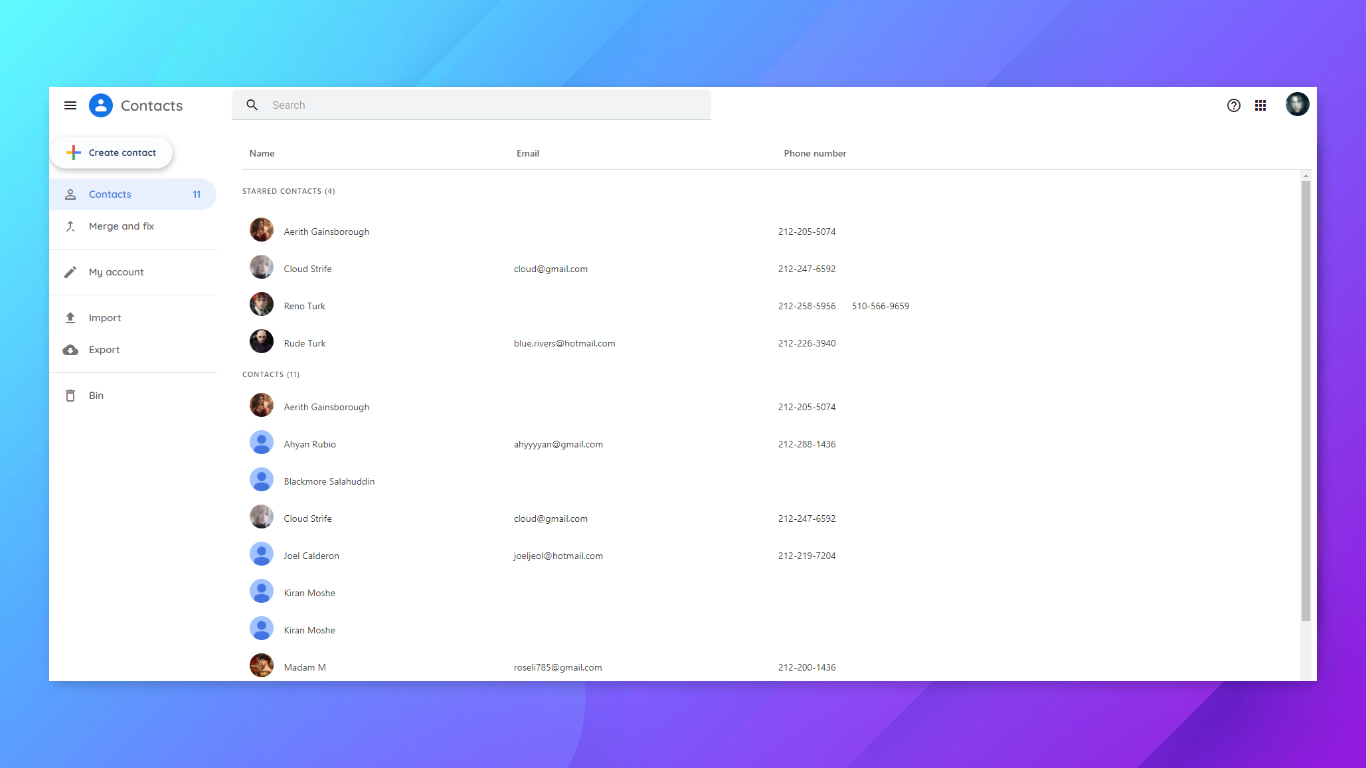
Task: Open Blackmore Salahuddin contact name
Action: [329, 481]
